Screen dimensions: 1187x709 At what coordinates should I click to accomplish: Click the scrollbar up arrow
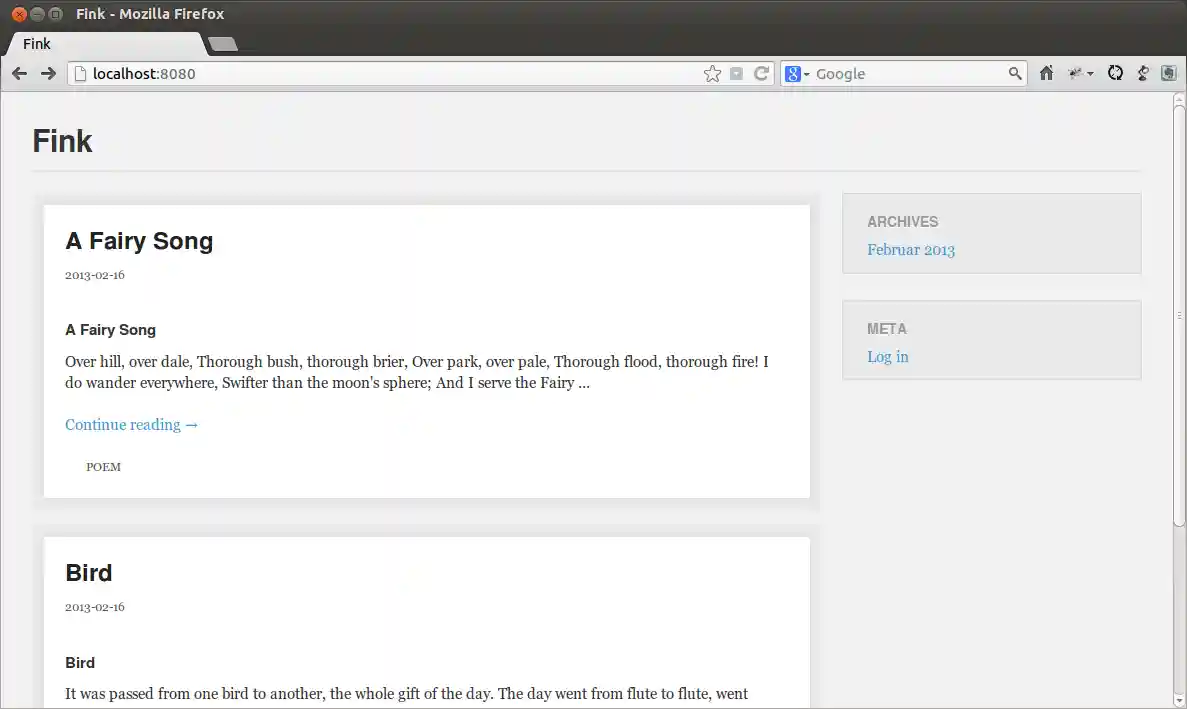(x=1179, y=99)
